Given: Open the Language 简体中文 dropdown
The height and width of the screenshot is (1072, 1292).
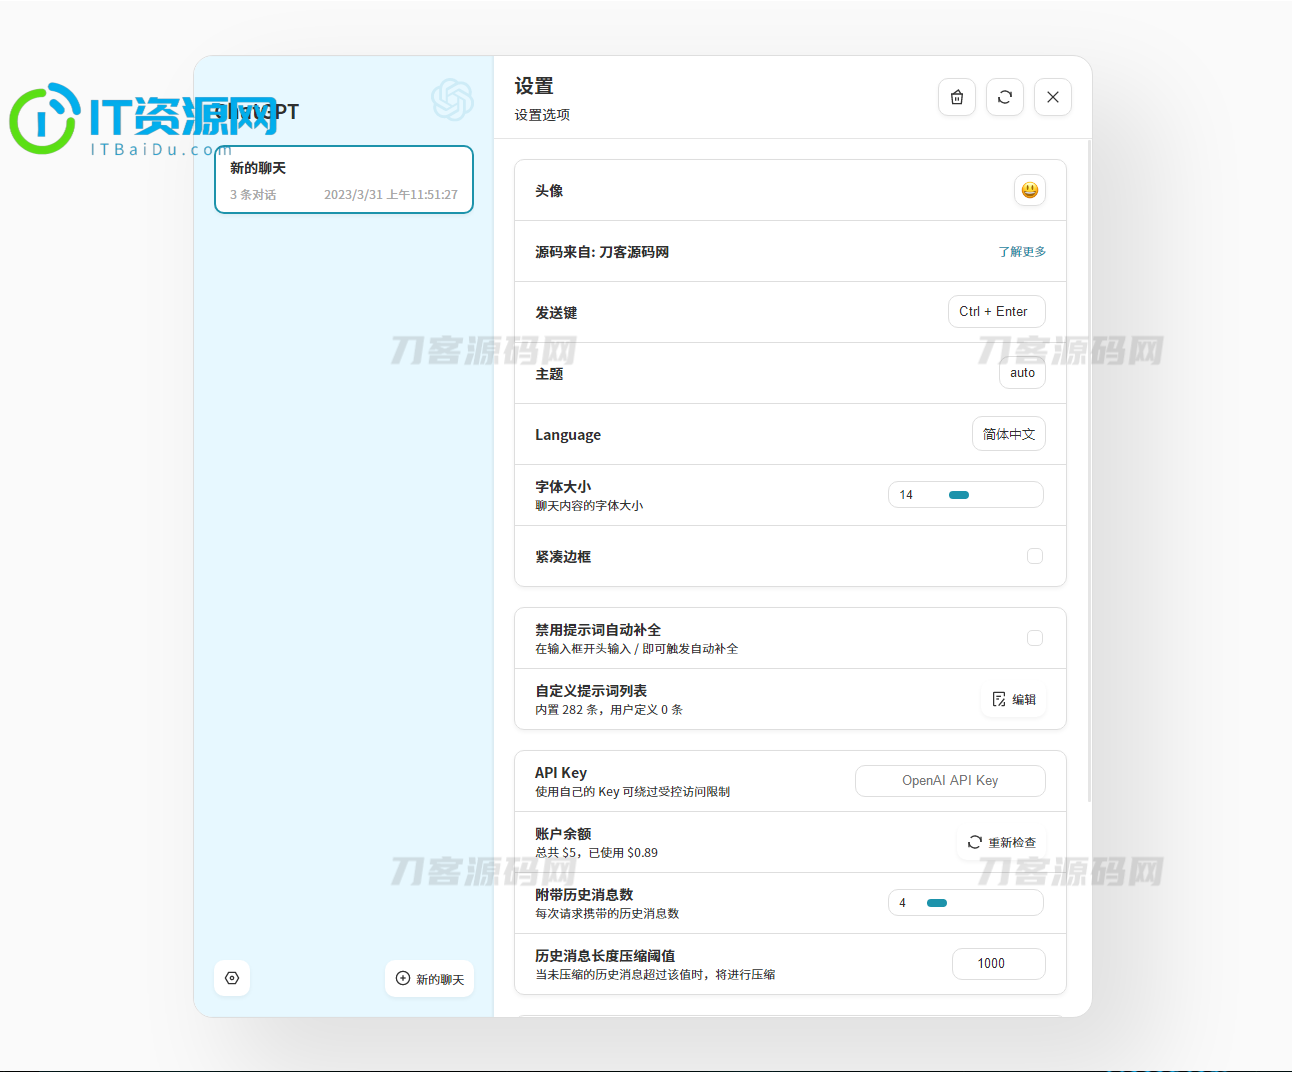Looking at the screenshot, I should pos(1009,434).
